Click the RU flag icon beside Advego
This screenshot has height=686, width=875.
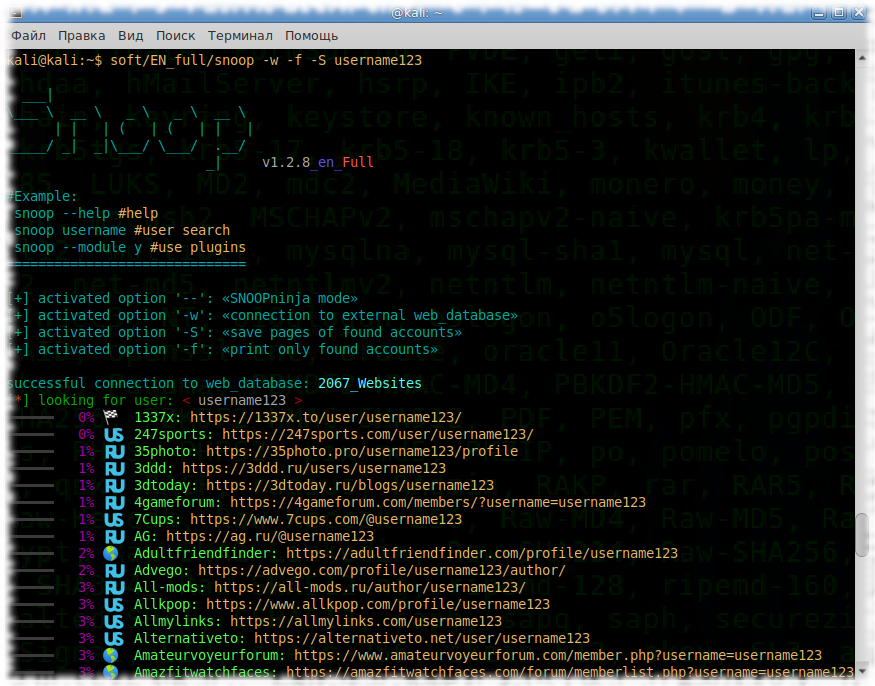click(113, 570)
